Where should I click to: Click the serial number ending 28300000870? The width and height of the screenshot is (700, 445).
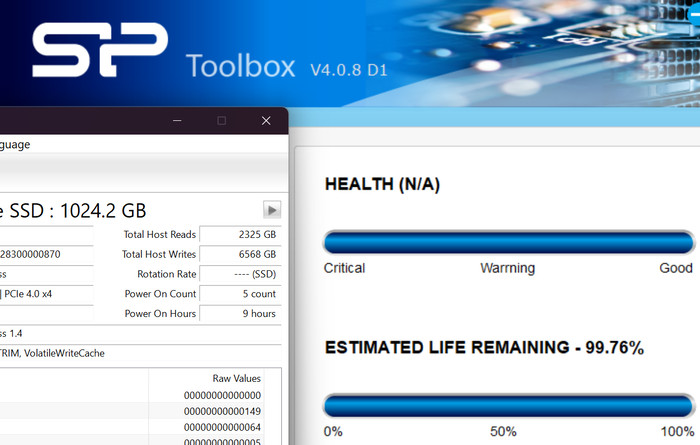[30, 254]
